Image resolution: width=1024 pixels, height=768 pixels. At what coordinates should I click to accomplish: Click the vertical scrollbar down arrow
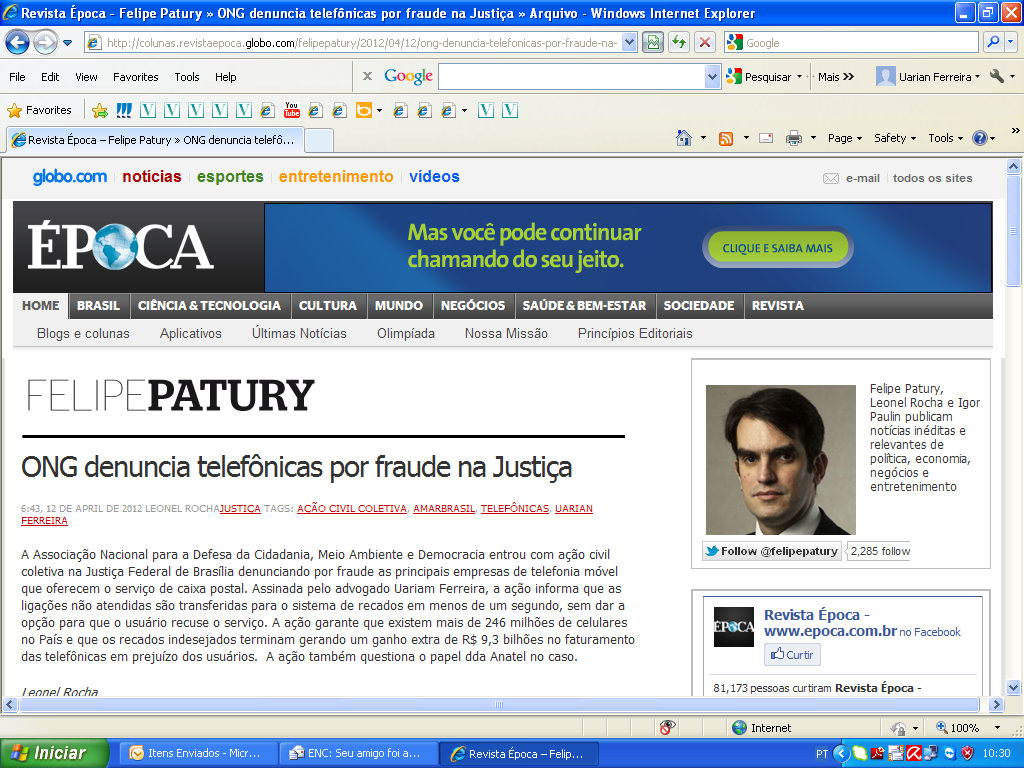tap(1013, 687)
